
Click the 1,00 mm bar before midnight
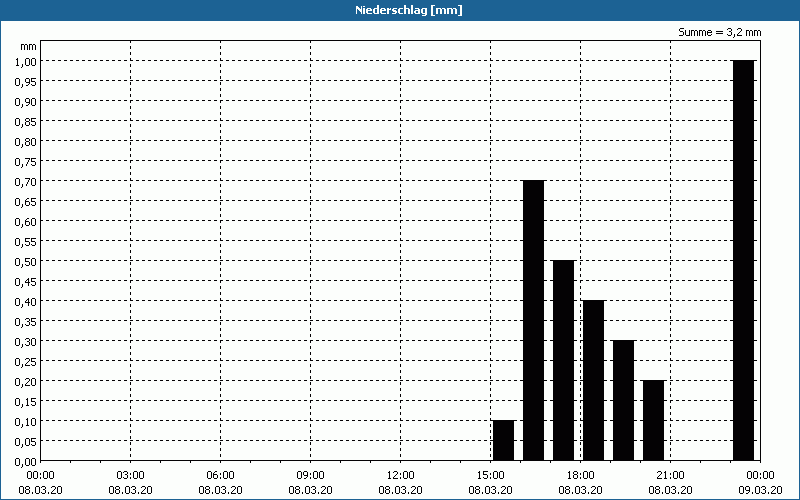pos(743,261)
